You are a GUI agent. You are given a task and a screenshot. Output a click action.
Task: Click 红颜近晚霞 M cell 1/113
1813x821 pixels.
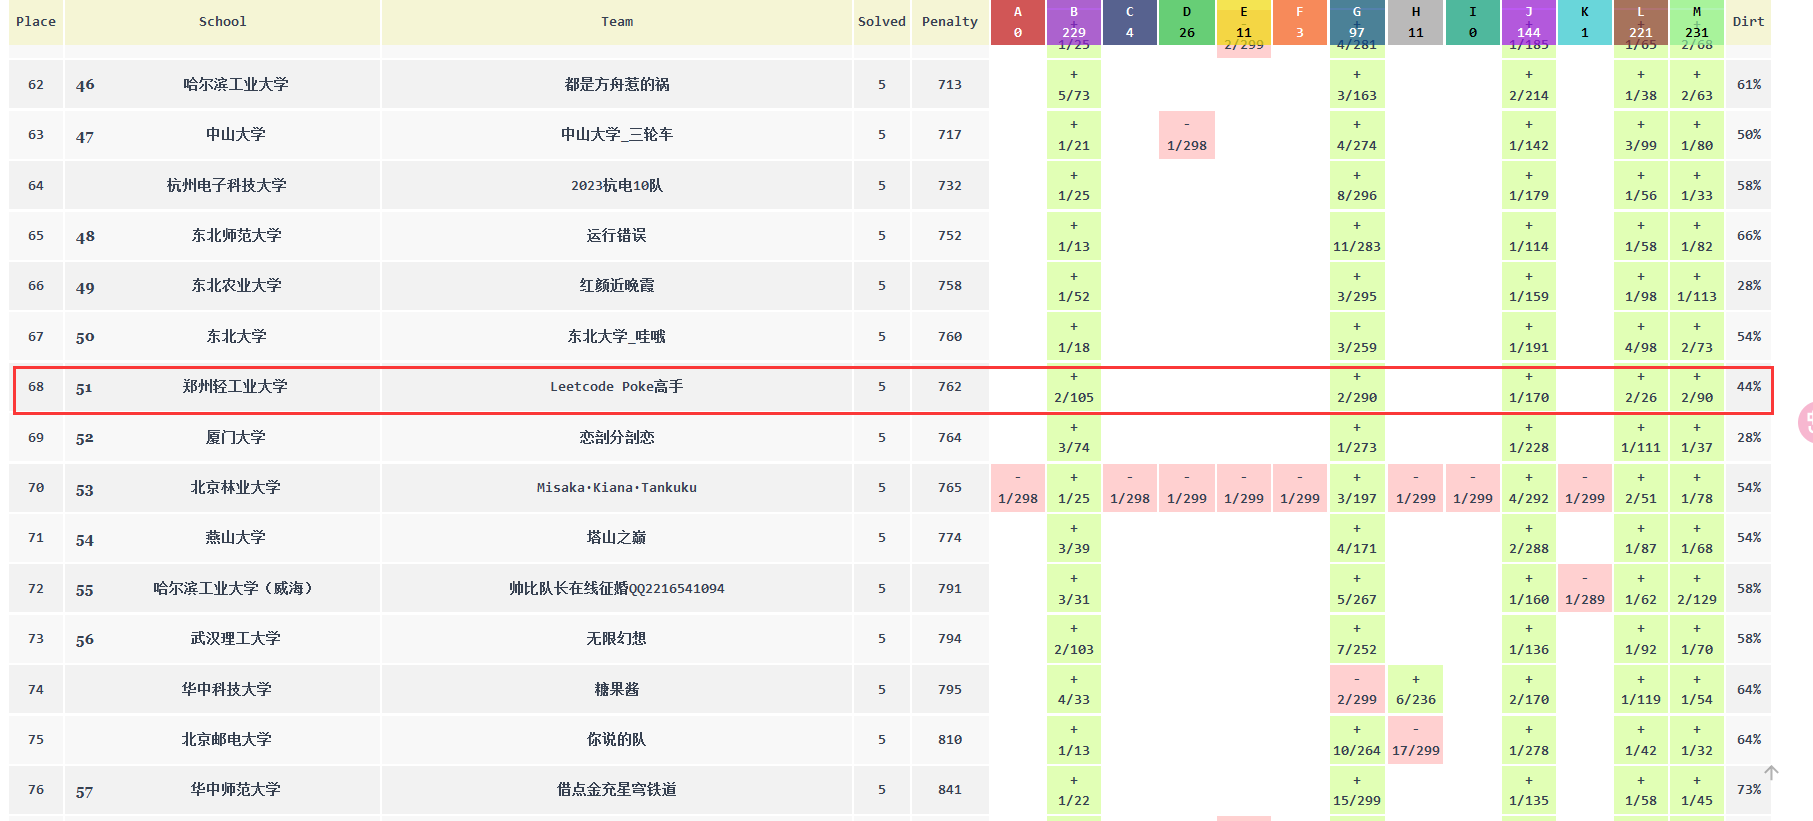point(1697,286)
